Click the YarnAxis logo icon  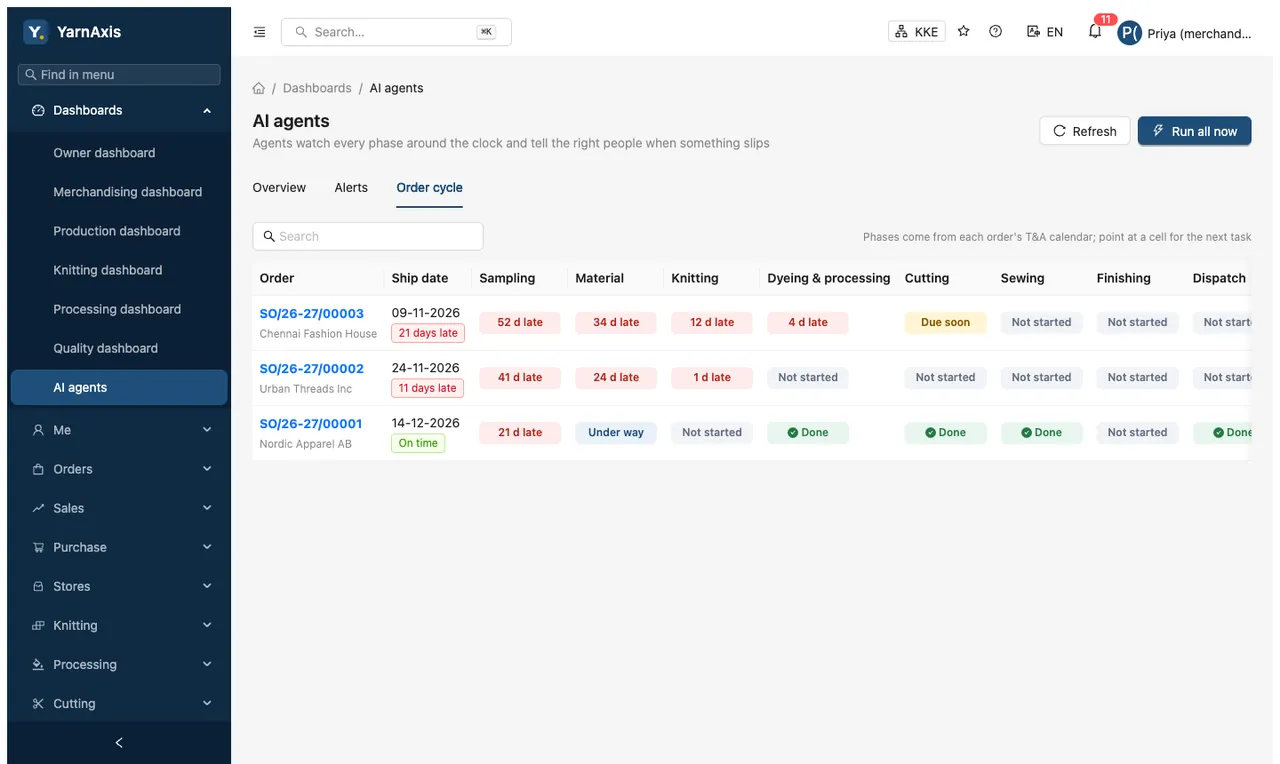coord(35,32)
